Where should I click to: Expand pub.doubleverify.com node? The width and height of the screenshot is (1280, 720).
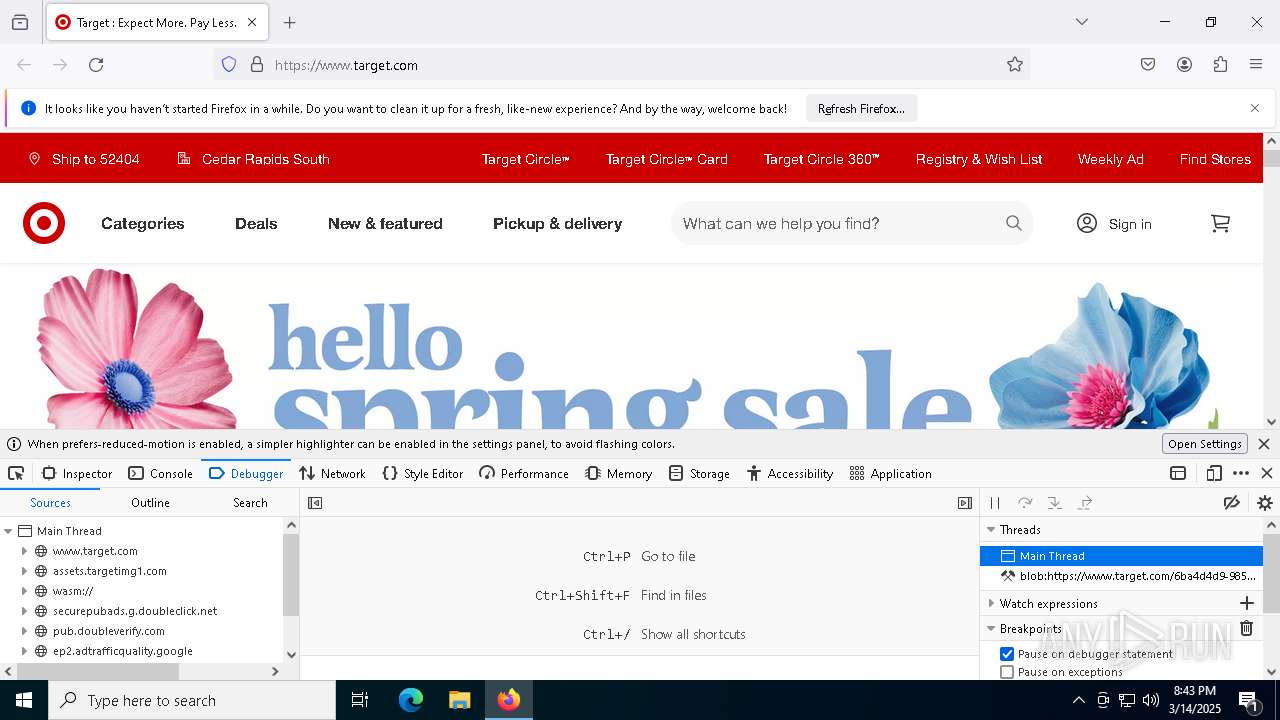point(24,631)
